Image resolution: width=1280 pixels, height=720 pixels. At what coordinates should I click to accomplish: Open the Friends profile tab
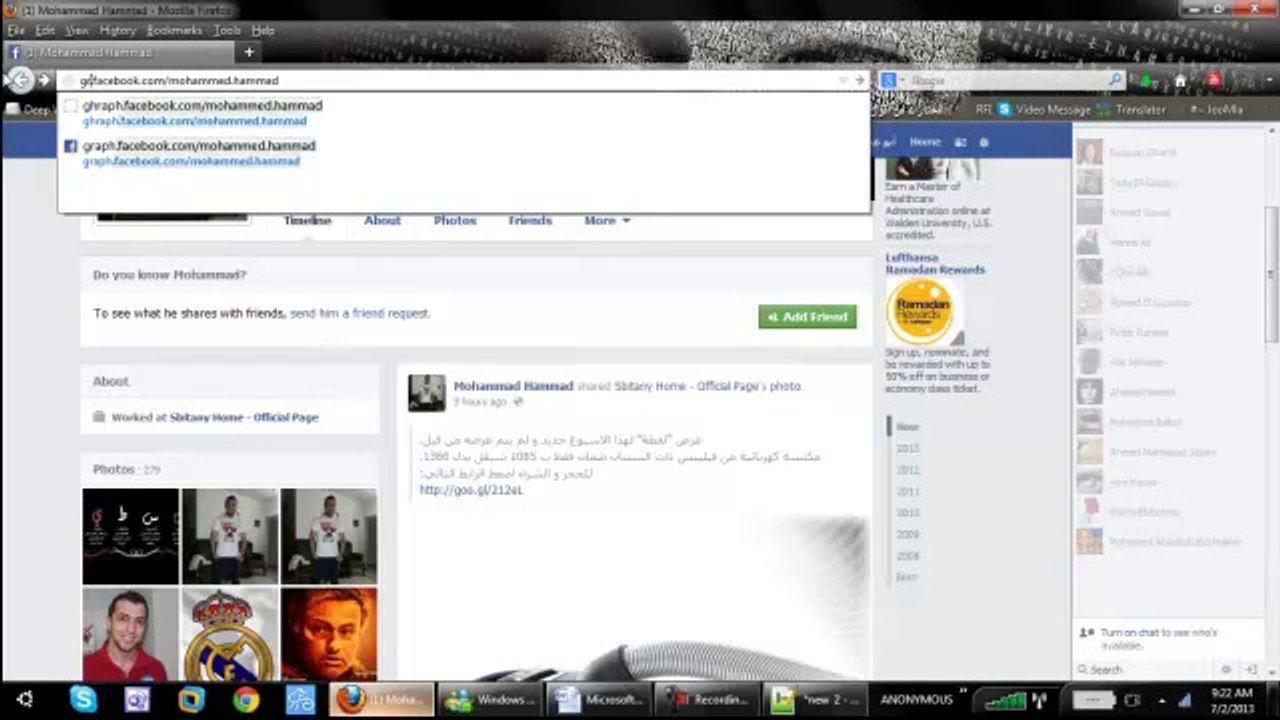coord(530,220)
